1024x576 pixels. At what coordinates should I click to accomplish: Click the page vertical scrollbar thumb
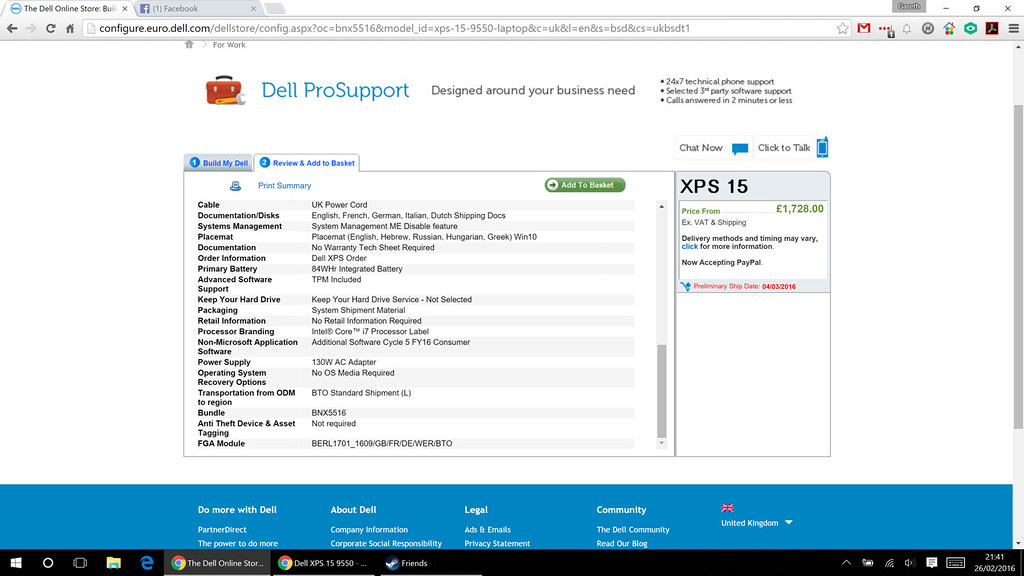[1017, 266]
